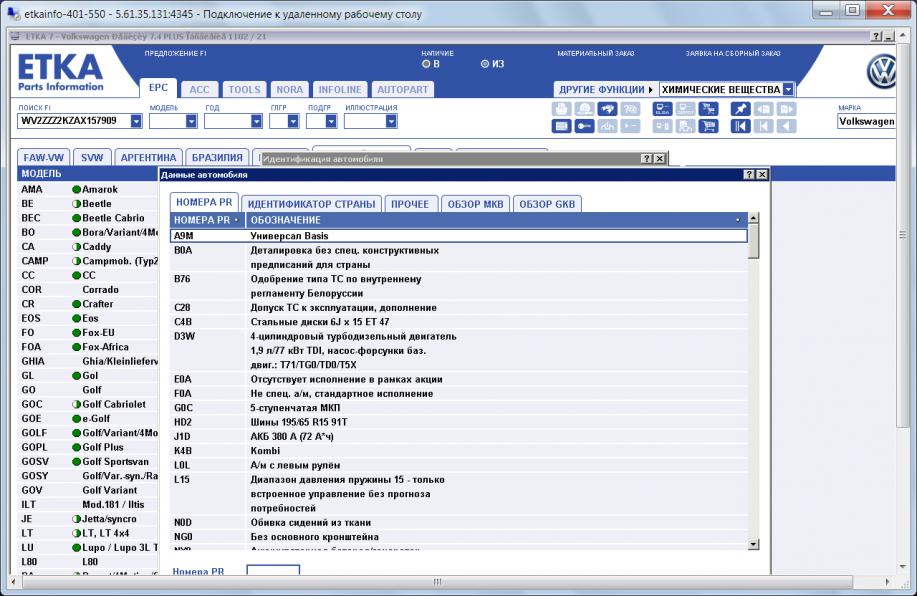
Task: Open the ПРОЧЕЕ tab
Action: (x=410, y=204)
